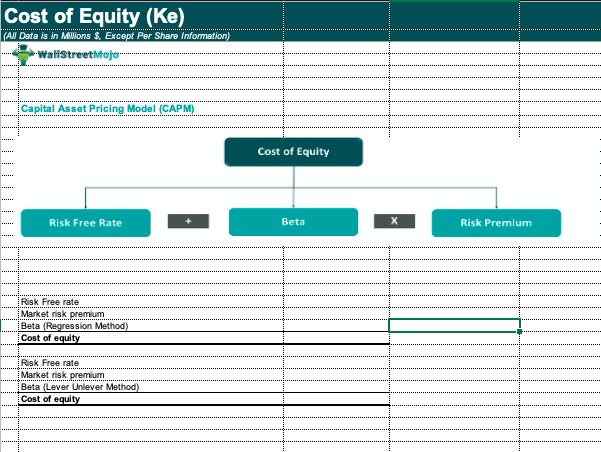Select the first 'Risk Free rate' label
Screen dimensions: 601x452
[50, 302]
